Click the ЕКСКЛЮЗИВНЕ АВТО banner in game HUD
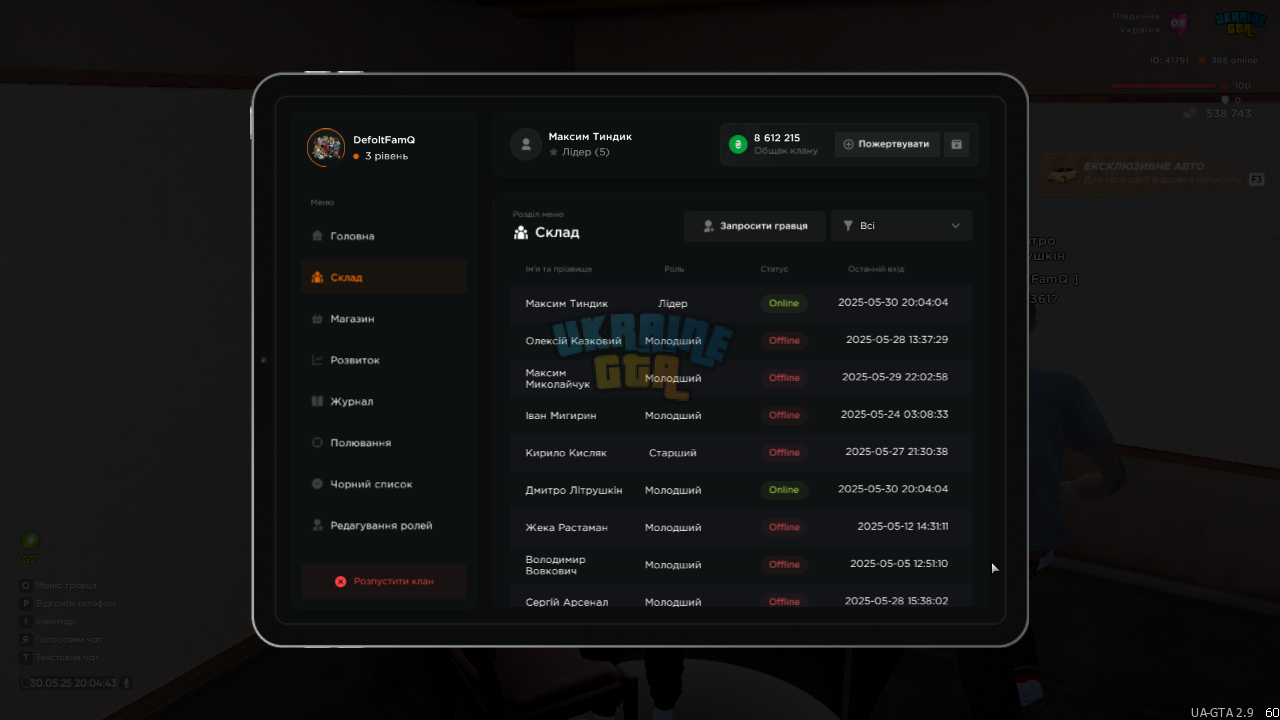Image resolution: width=1280 pixels, height=720 pixels. (x=1153, y=173)
